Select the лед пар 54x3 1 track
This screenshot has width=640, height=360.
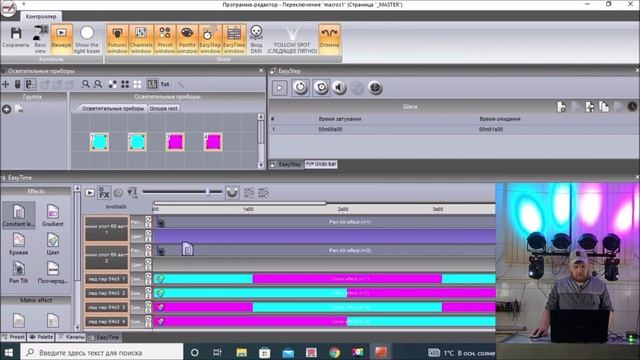[107, 279]
